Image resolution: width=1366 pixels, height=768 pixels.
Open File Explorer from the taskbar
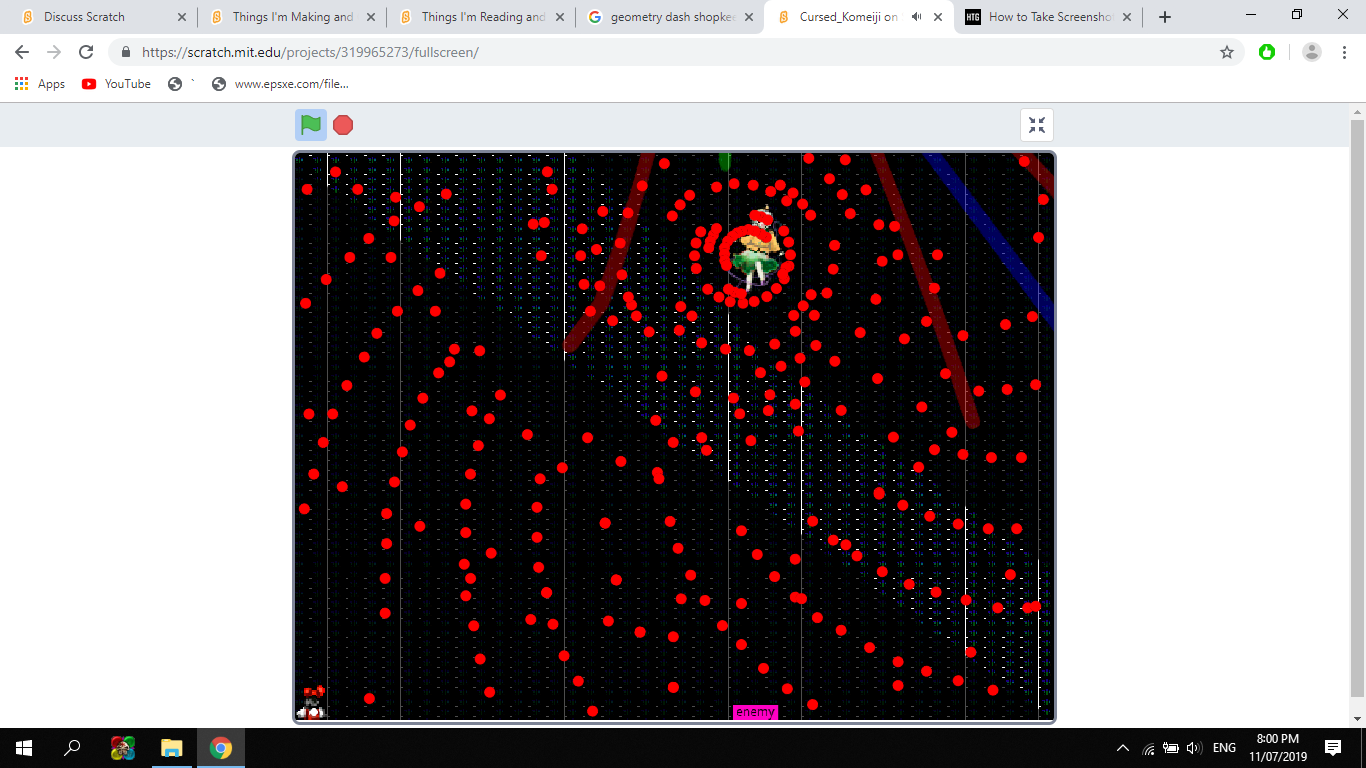click(172, 748)
